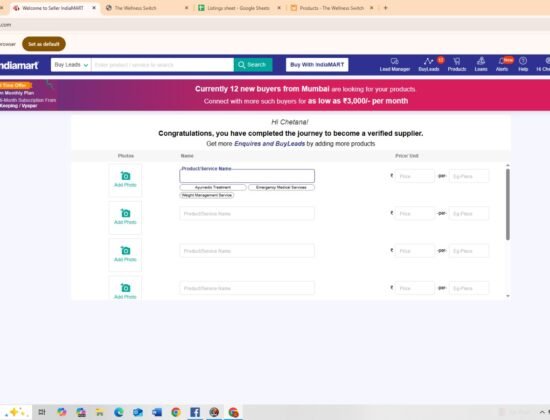Switch to the Listings sheet Google Sheets tab

click(x=239, y=8)
